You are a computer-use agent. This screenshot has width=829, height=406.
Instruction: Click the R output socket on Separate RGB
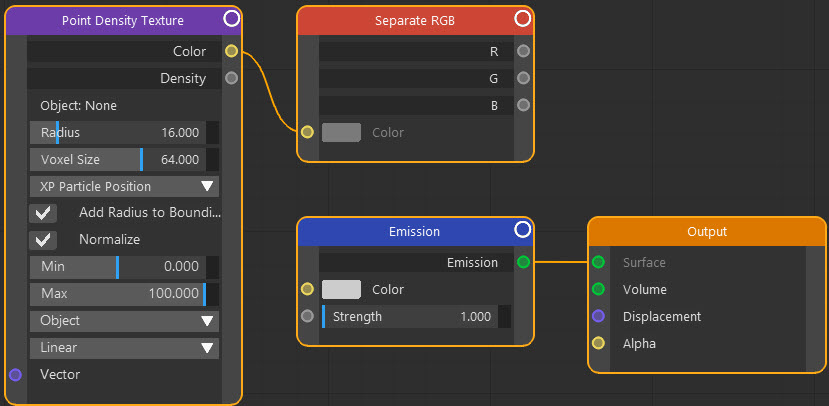(523, 51)
